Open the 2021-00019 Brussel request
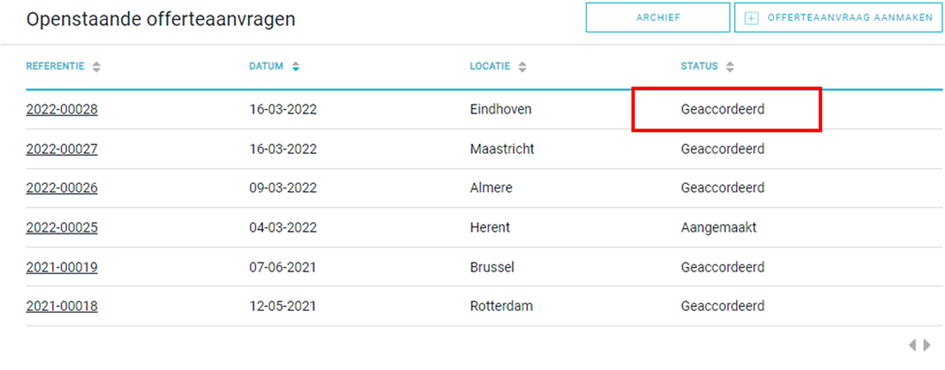Screen dimensions: 945x370 [61, 267]
